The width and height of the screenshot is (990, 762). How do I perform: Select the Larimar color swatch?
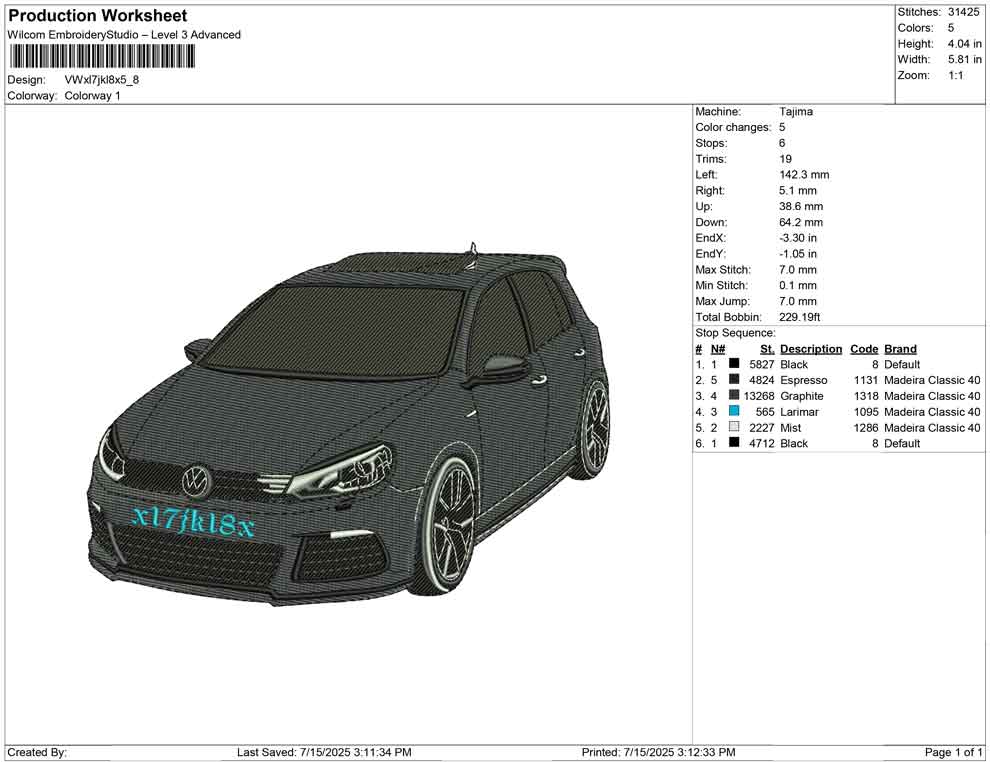[734, 412]
